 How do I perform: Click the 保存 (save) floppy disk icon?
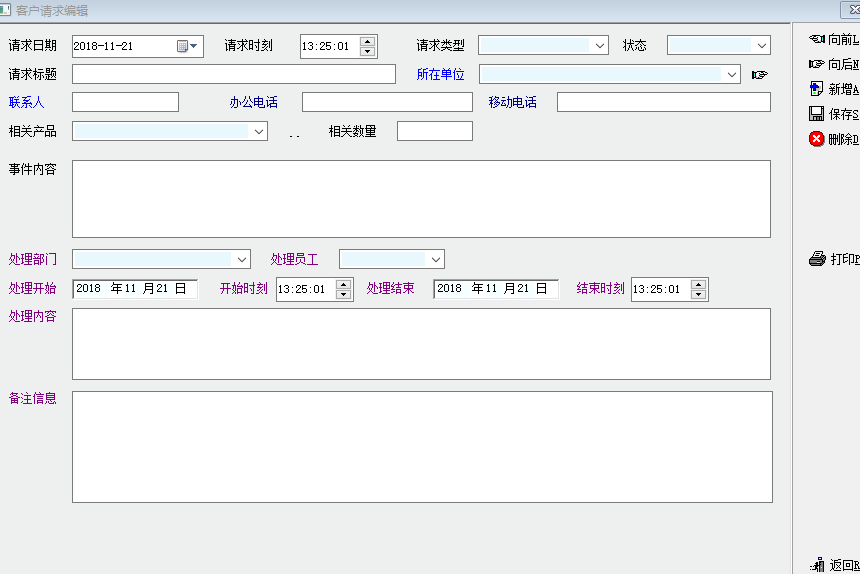tap(816, 114)
